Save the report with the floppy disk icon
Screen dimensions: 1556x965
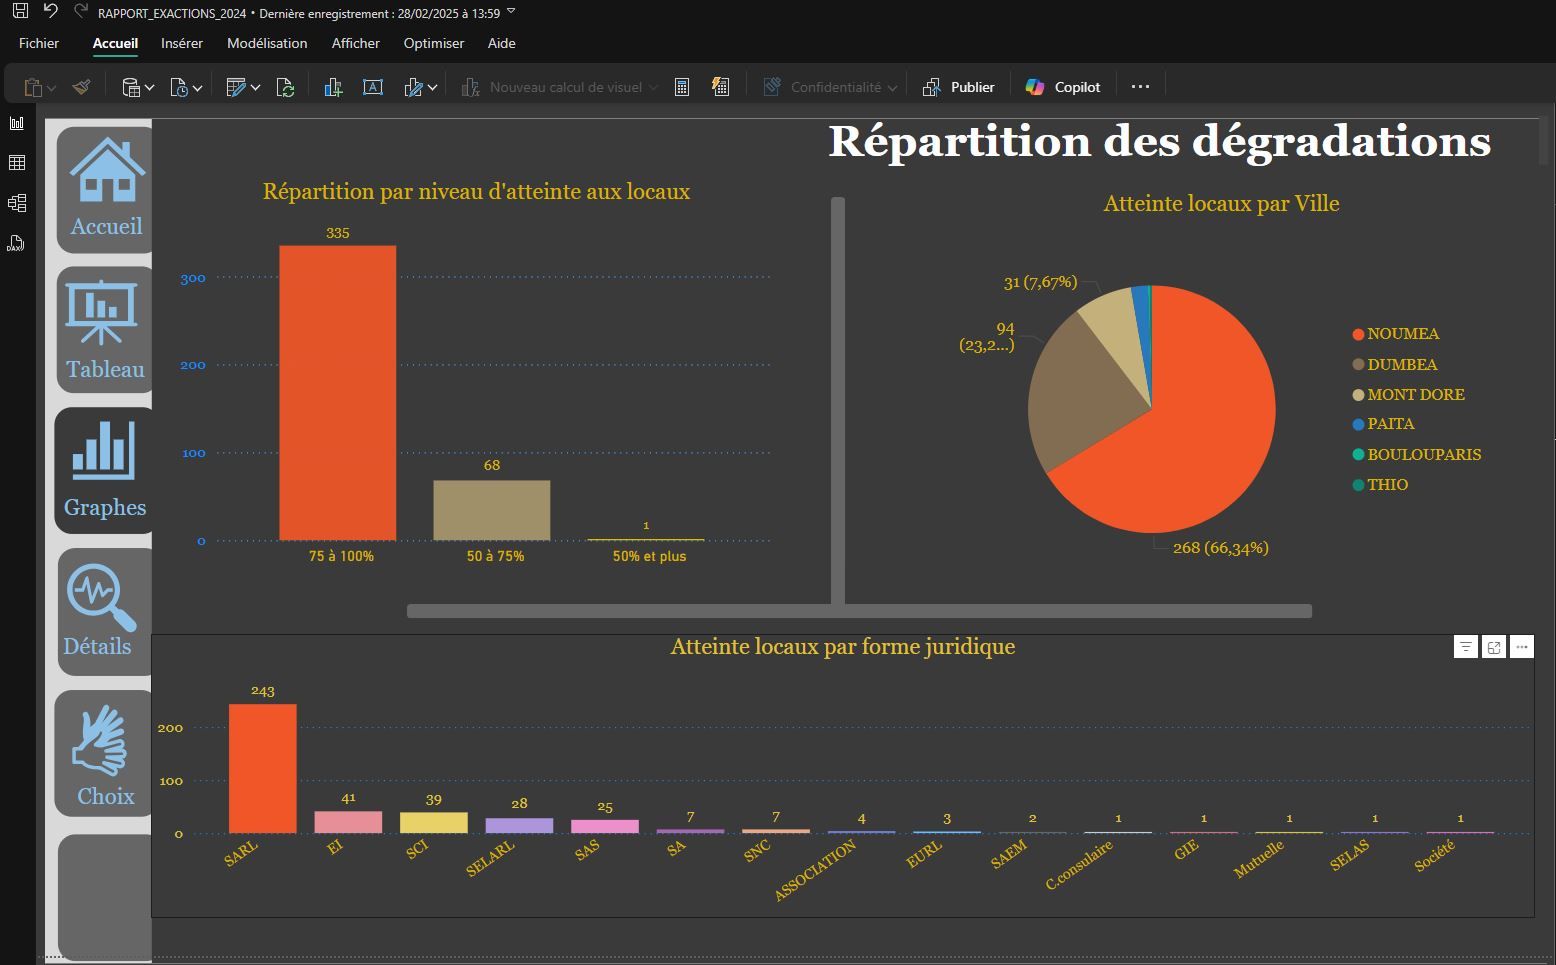click(20, 12)
